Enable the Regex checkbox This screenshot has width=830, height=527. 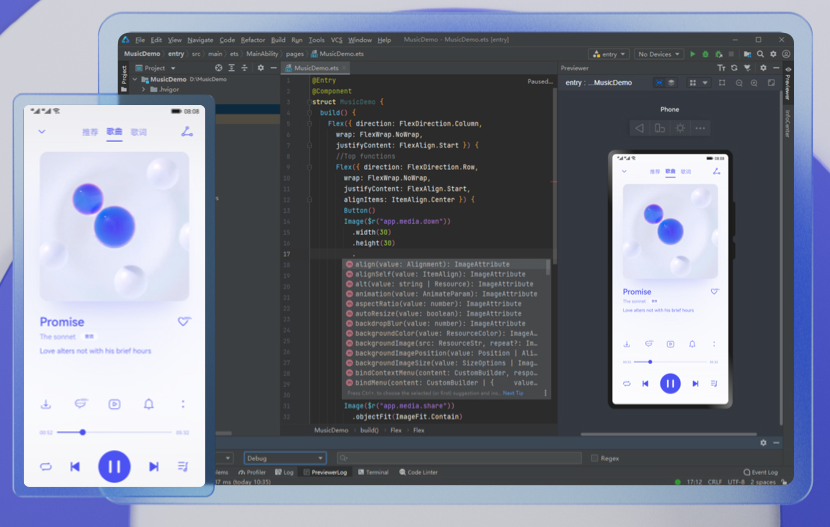[594, 458]
